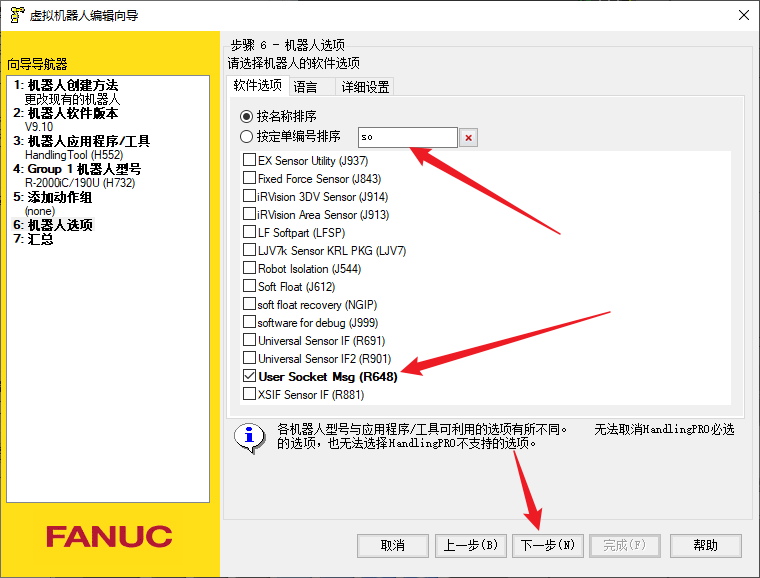Check EX Sensor Utility (J937)
Viewport: 760px width, 578px height.
pos(250,160)
